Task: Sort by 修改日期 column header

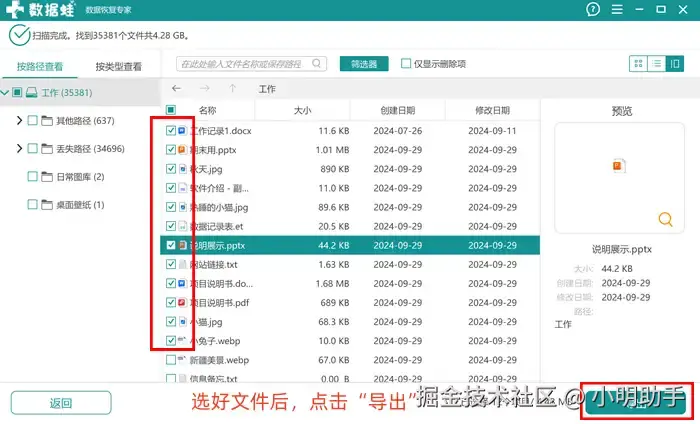Action: [492, 110]
